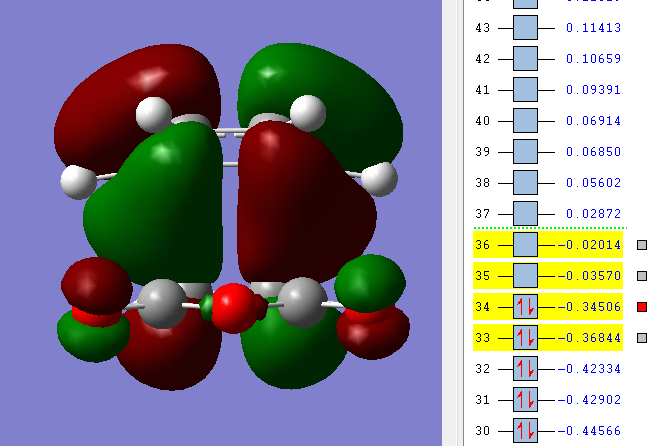Click the far-left white hydrogen atom
Image resolution: width=651 pixels, height=446 pixels.
pyautogui.click(x=79, y=182)
